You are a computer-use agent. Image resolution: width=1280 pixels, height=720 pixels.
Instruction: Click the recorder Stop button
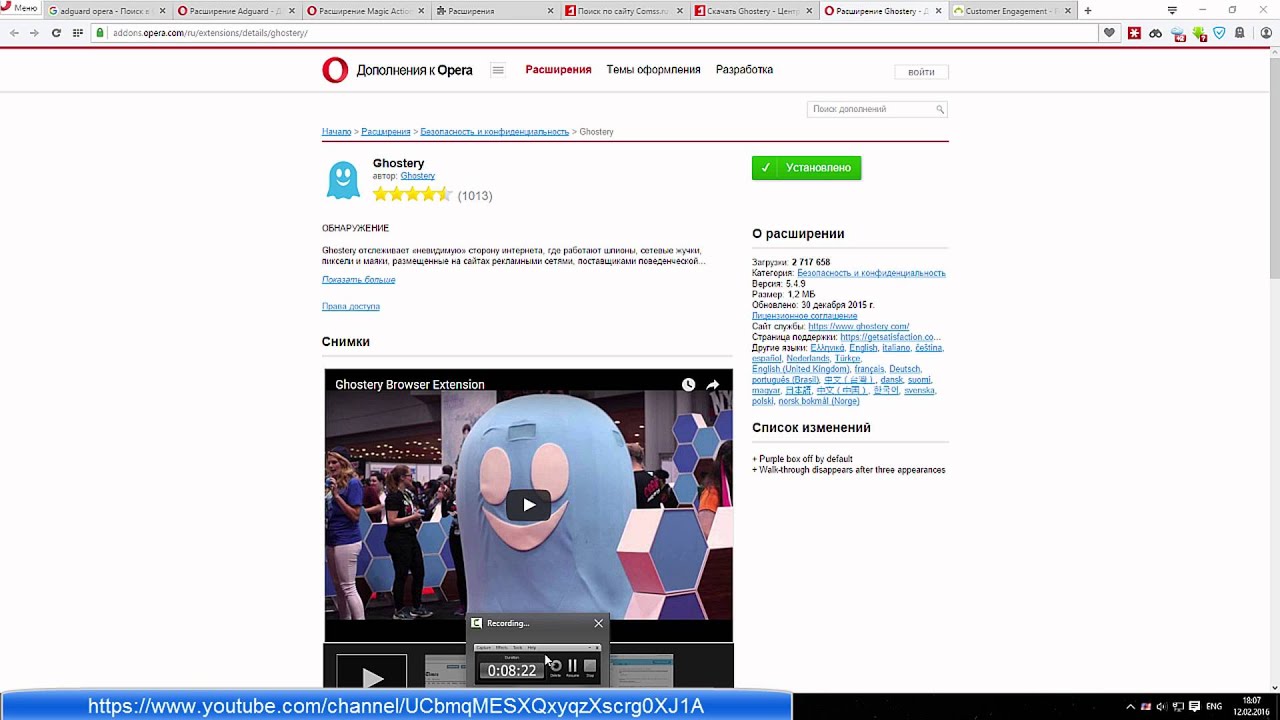click(x=590, y=666)
